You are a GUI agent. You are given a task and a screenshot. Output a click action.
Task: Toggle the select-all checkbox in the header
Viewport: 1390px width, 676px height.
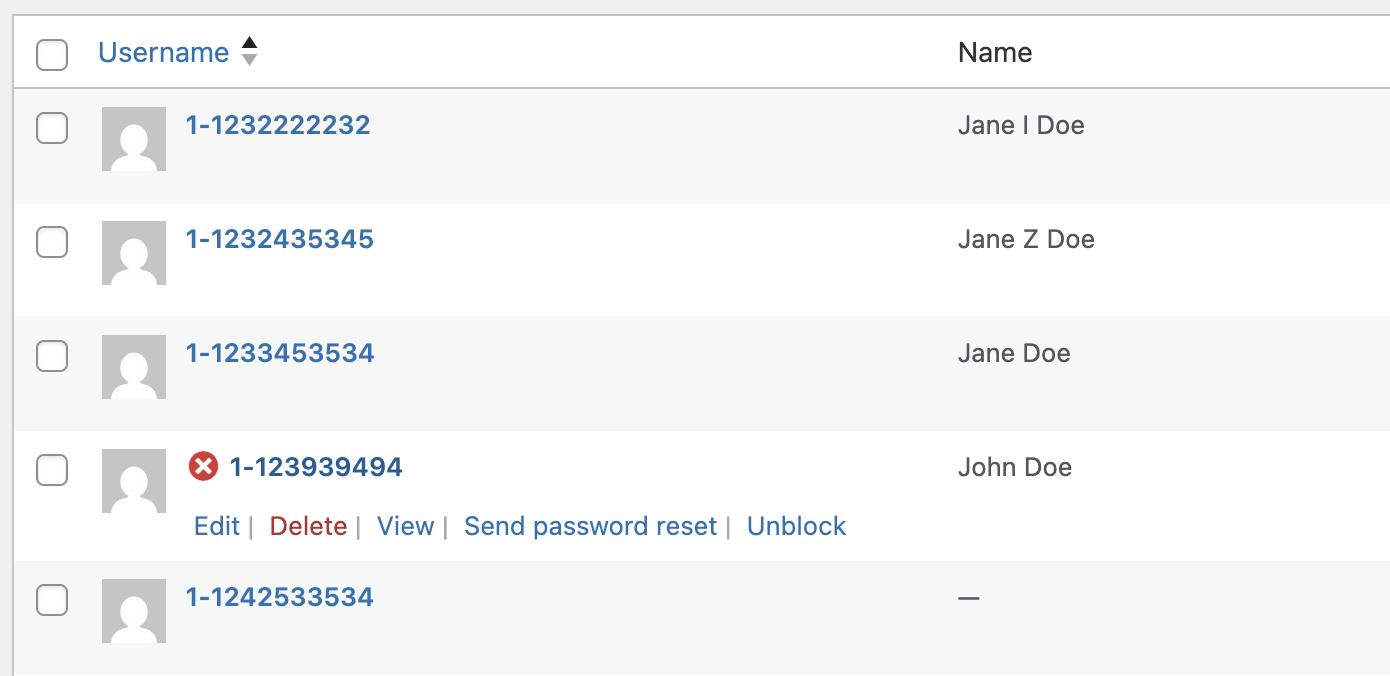point(52,54)
